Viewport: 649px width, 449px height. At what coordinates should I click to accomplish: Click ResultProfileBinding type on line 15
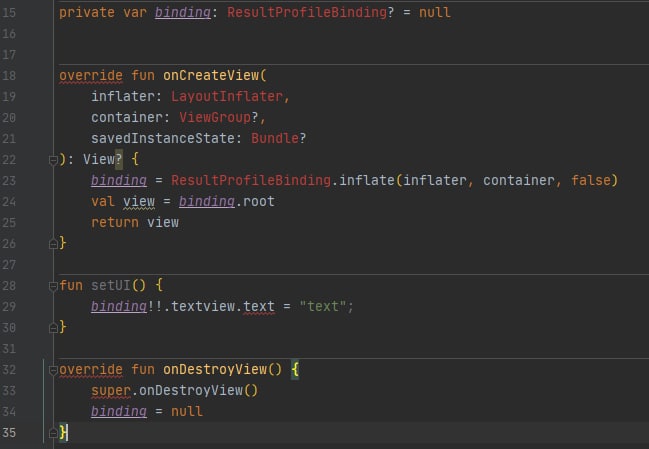(x=307, y=12)
